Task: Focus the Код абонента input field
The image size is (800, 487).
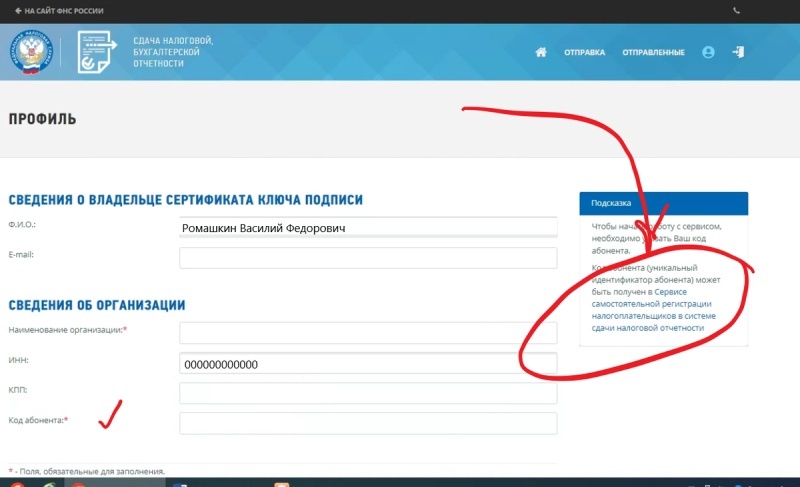Action: tap(368, 423)
